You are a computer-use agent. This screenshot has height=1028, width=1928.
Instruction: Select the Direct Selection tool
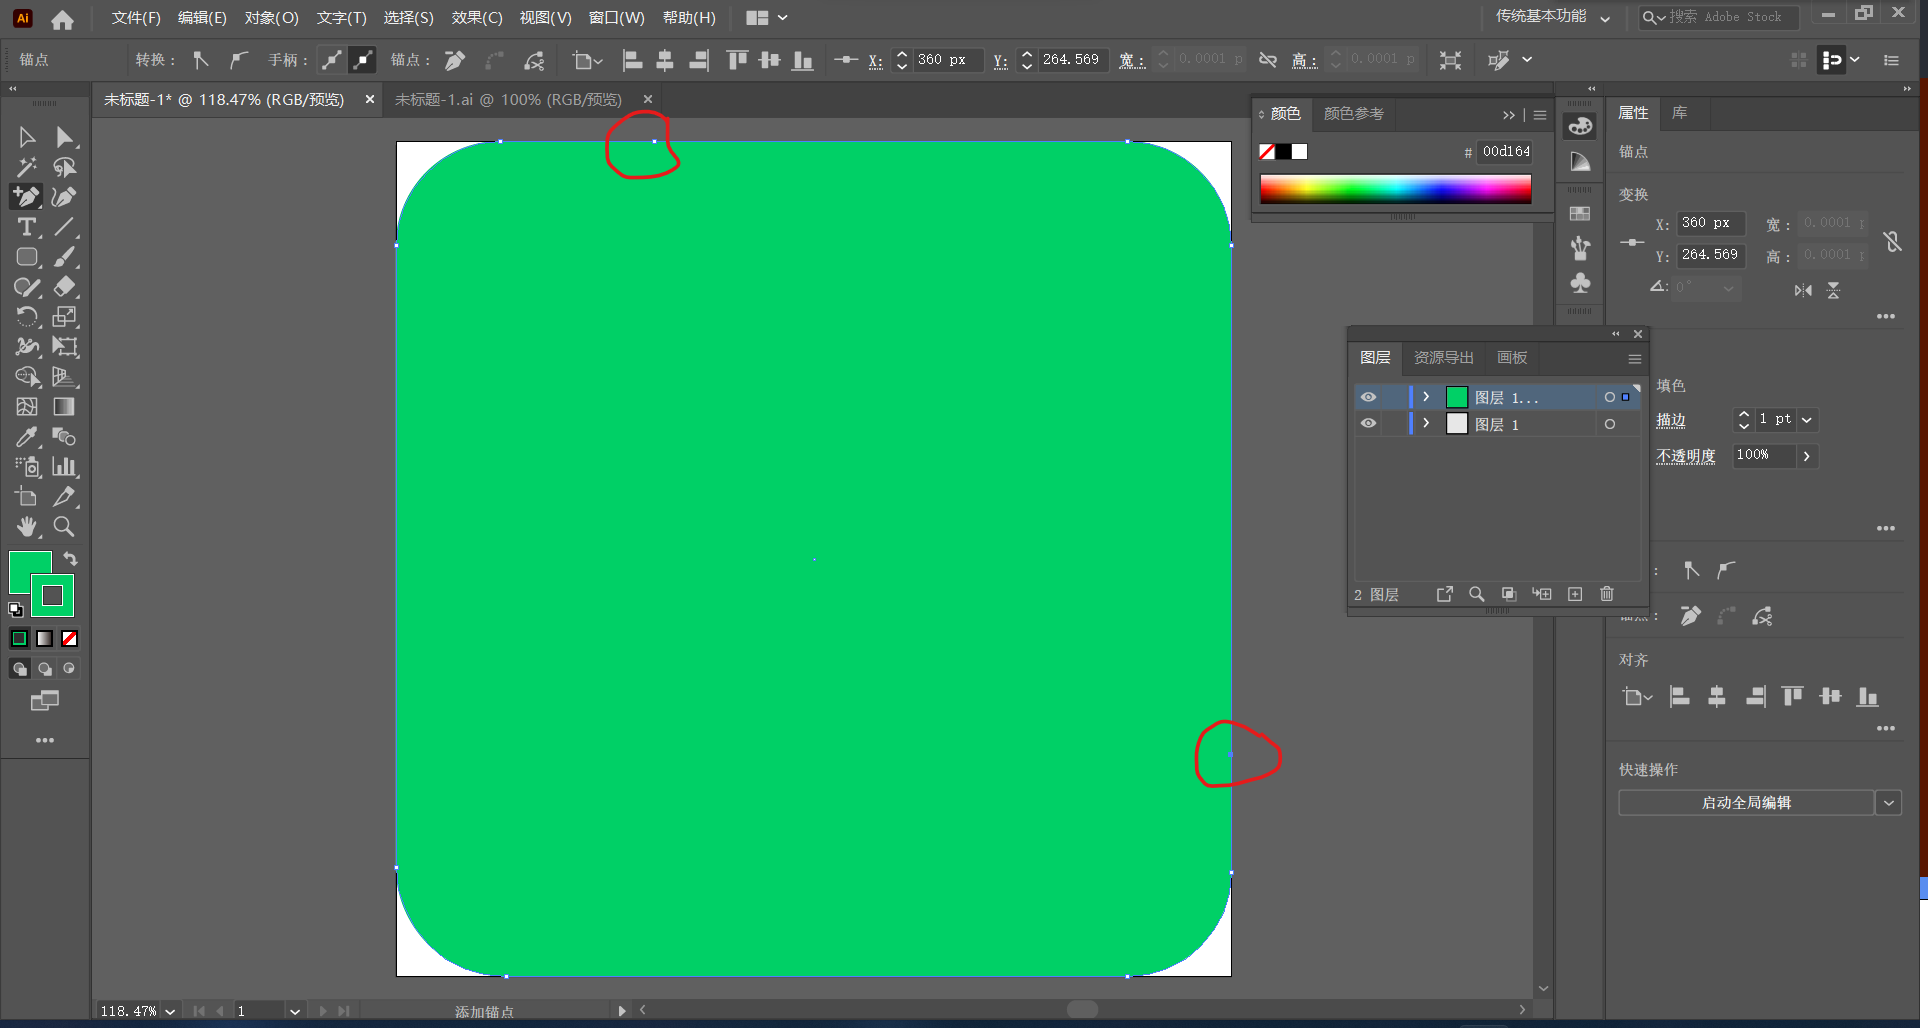65,137
